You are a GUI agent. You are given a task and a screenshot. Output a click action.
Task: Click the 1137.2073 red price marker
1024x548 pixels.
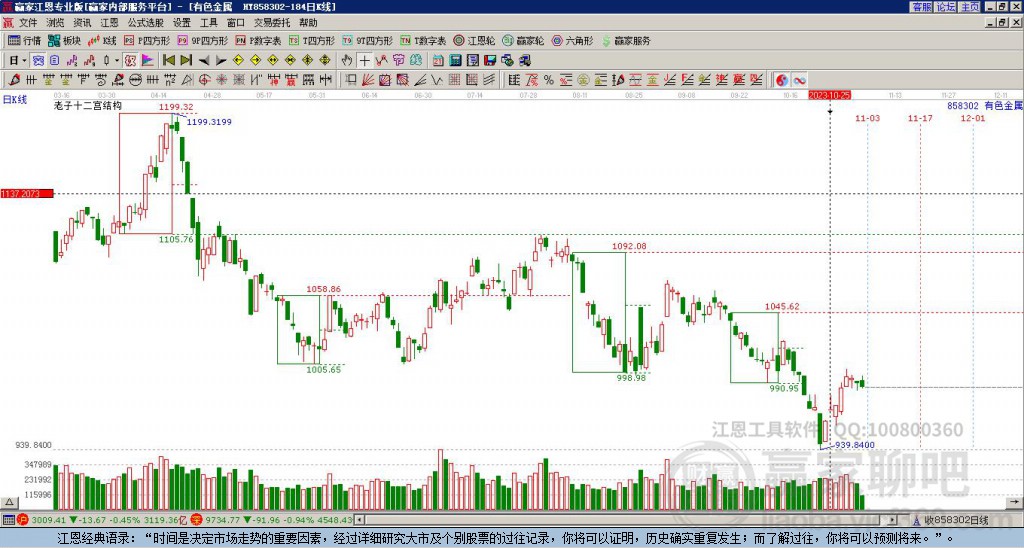(27, 194)
